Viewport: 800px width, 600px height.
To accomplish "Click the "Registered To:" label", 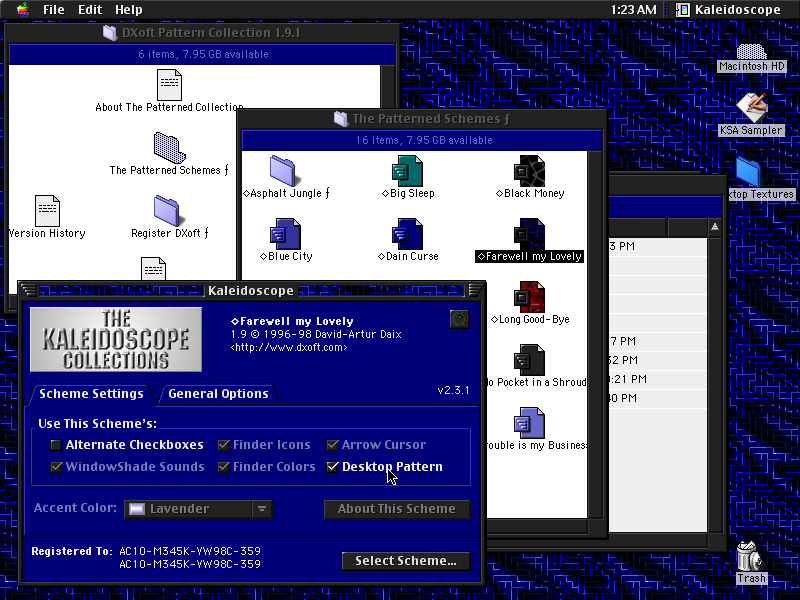I will pos(71,551).
